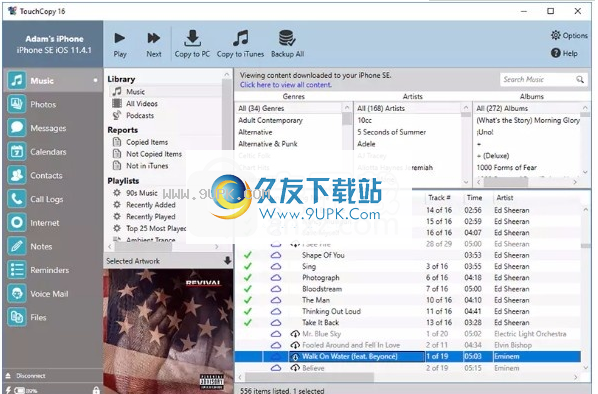Open the Contacts section

52,175
